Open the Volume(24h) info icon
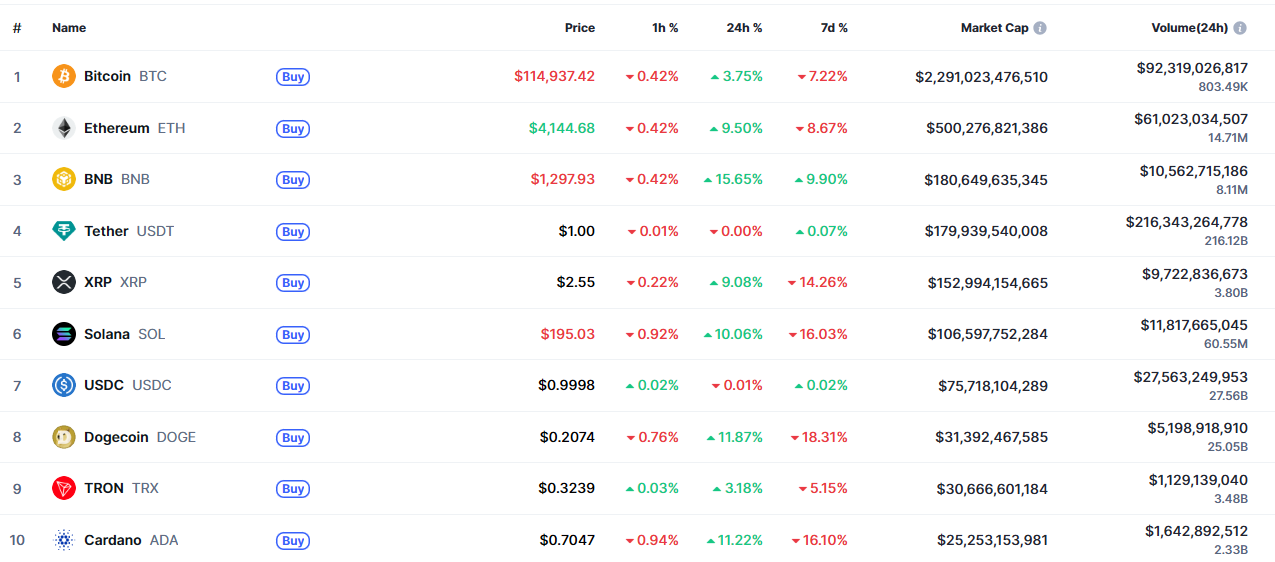 tap(1240, 28)
